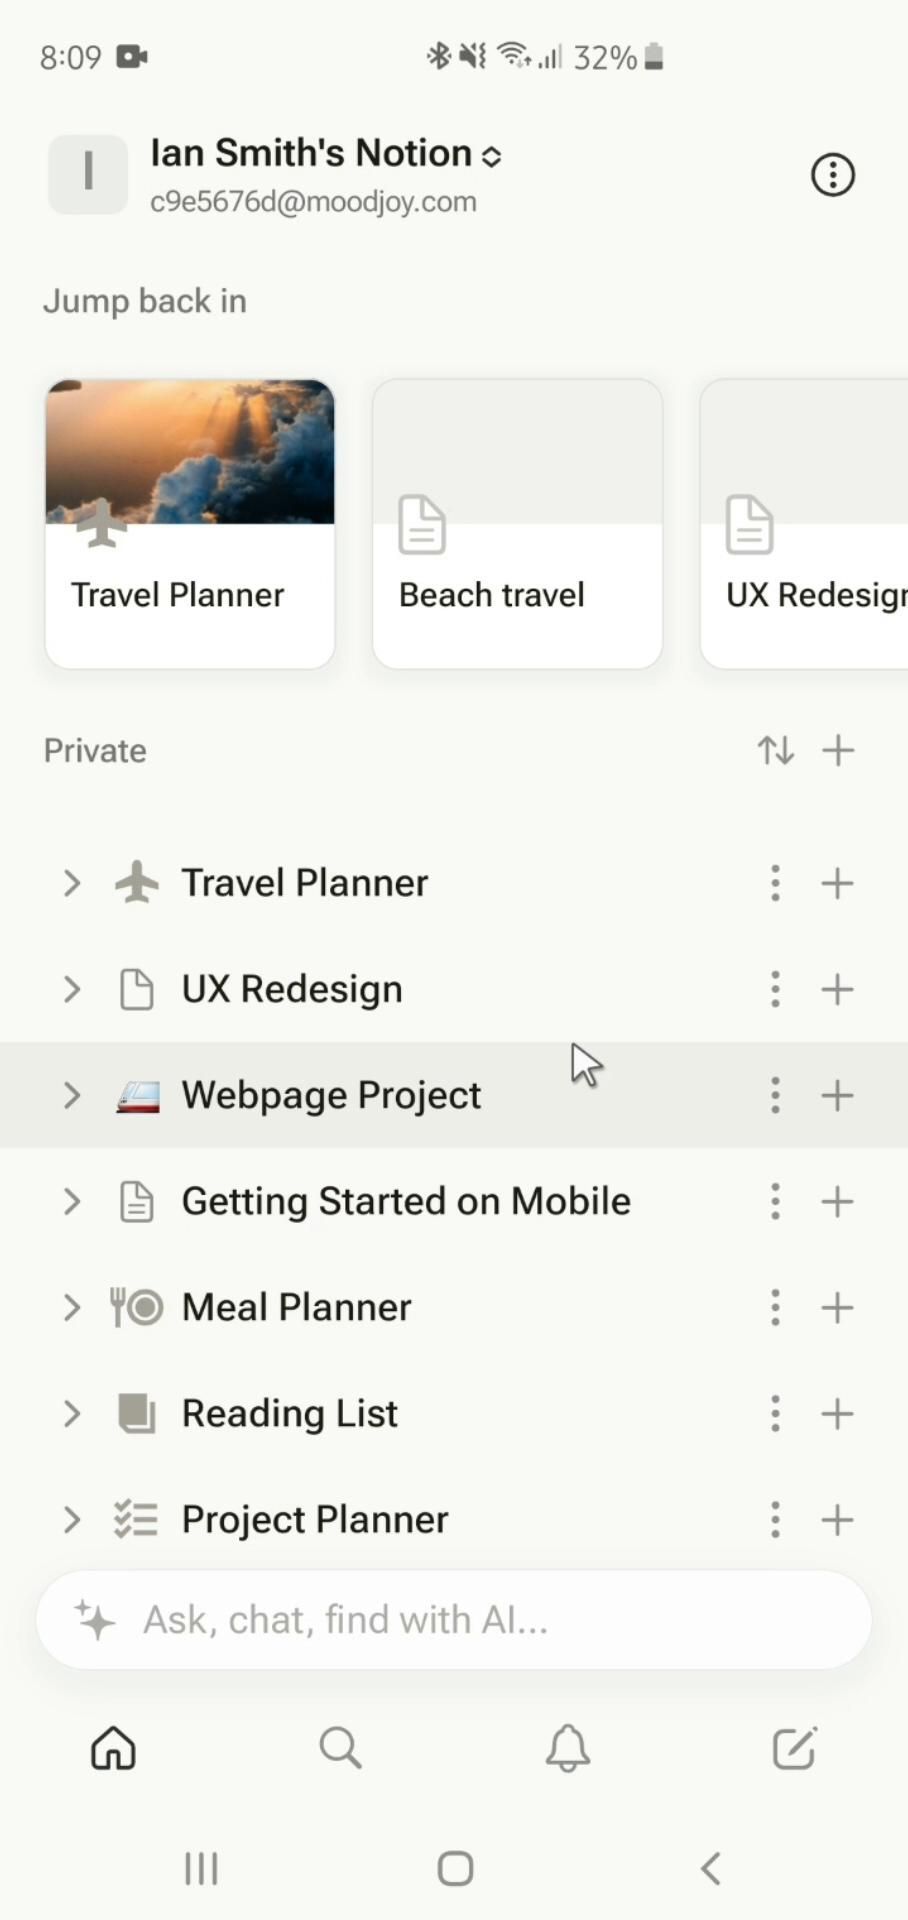
Task: Open more options for Webpage Project
Action: click(775, 1095)
